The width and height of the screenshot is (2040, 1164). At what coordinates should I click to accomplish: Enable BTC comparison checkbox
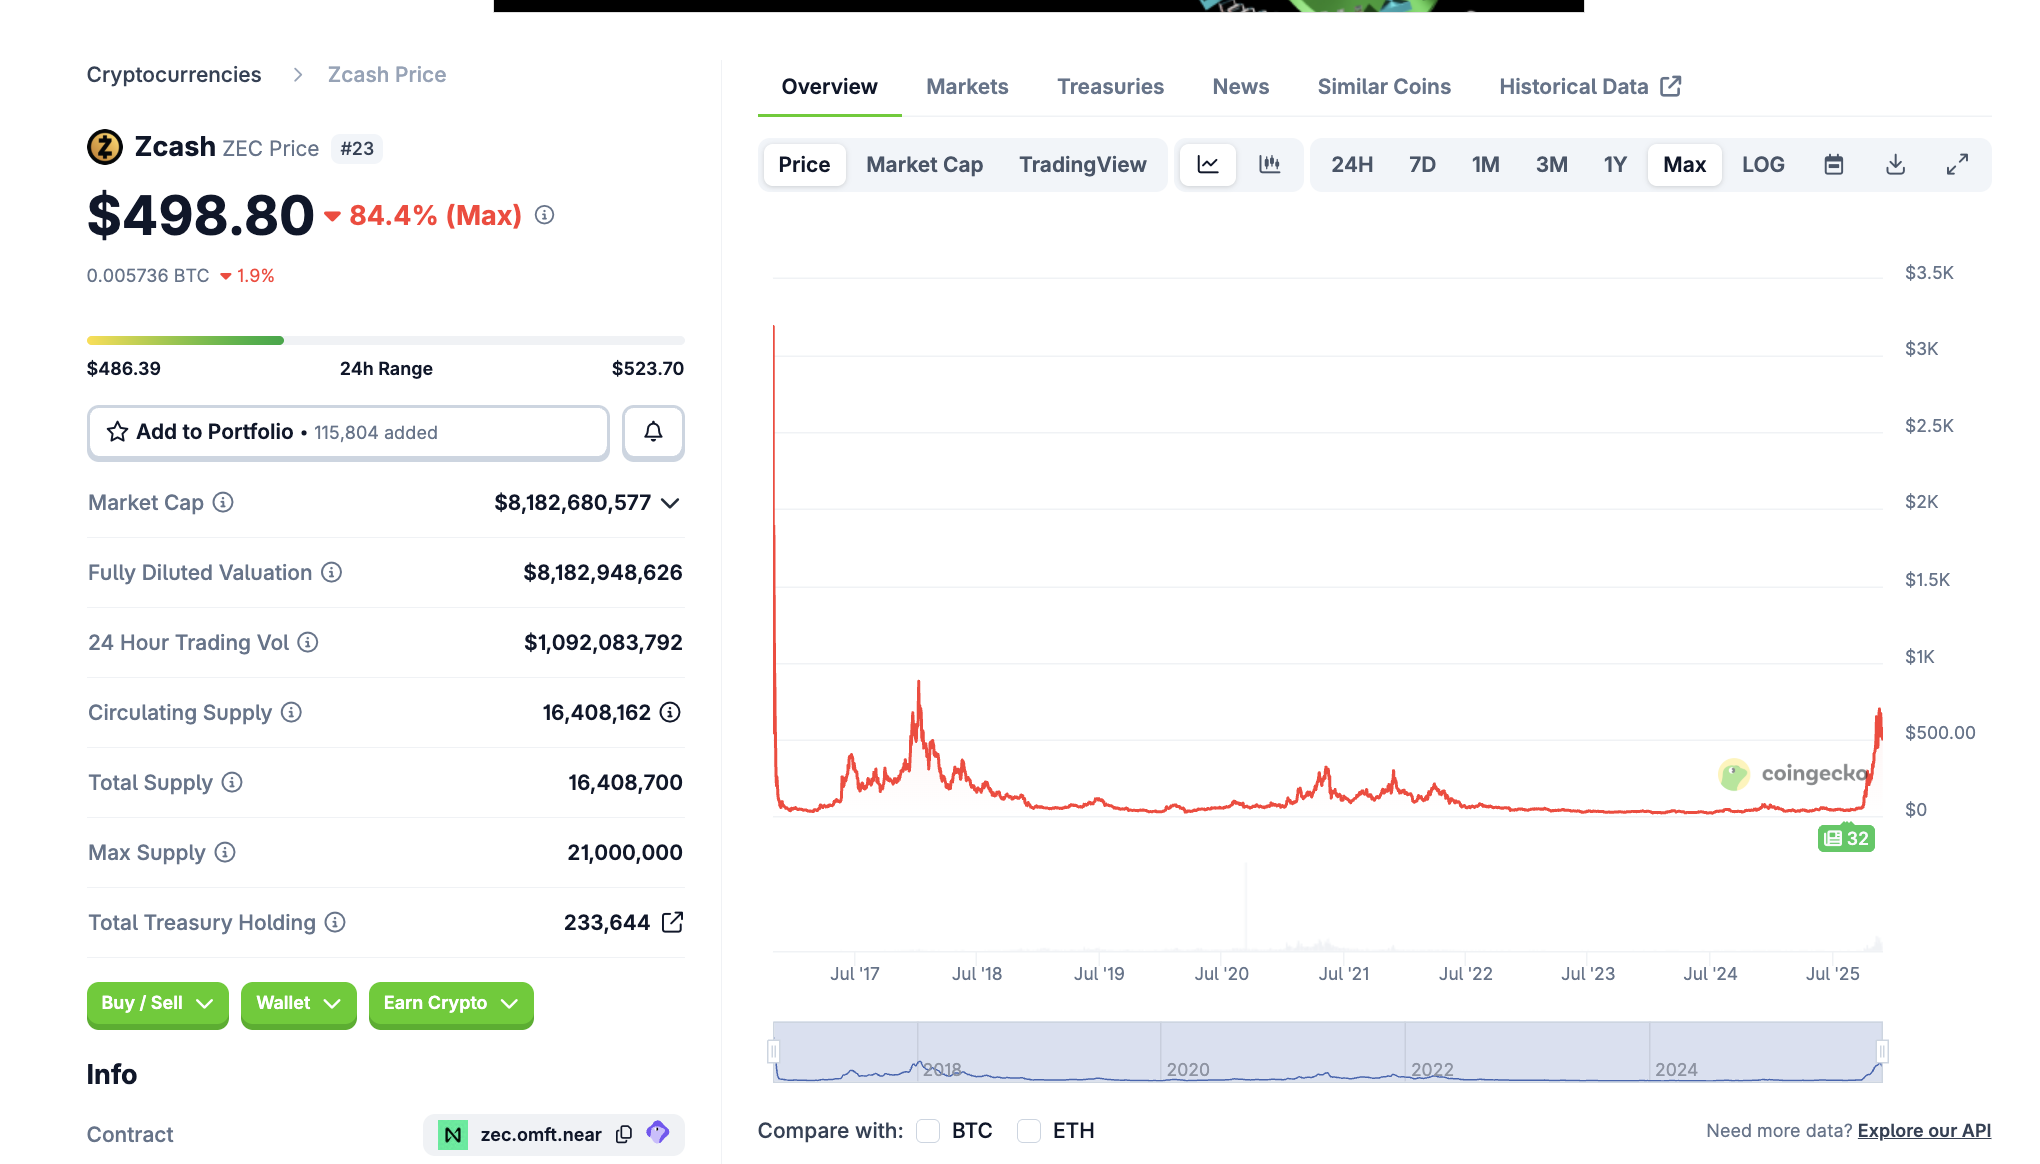pos(928,1130)
